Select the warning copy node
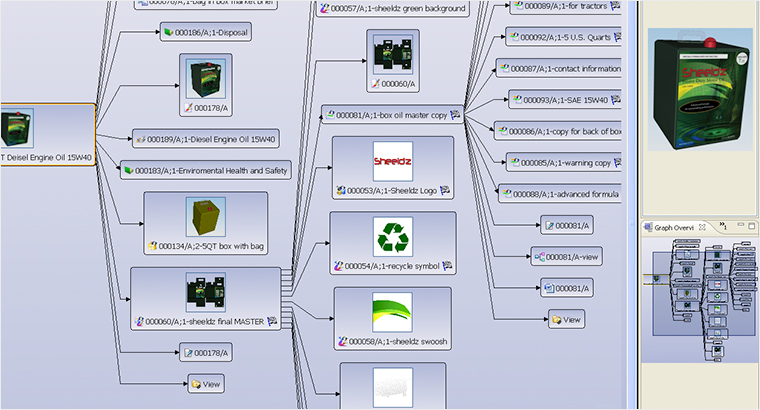This screenshot has width=760, height=410. tap(564, 162)
